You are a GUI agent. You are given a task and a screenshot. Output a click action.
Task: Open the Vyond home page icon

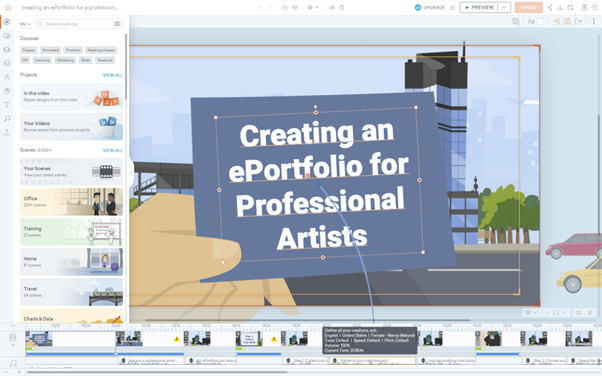click(x=8, y=7)
